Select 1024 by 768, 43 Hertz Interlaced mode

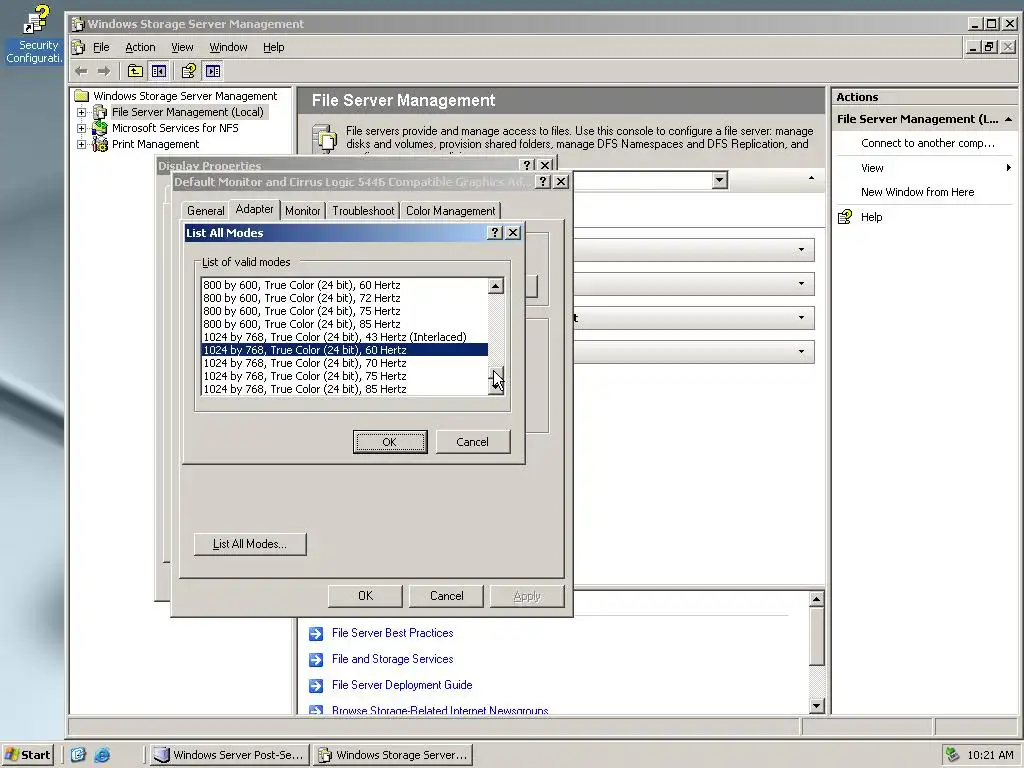pos(345,337)
